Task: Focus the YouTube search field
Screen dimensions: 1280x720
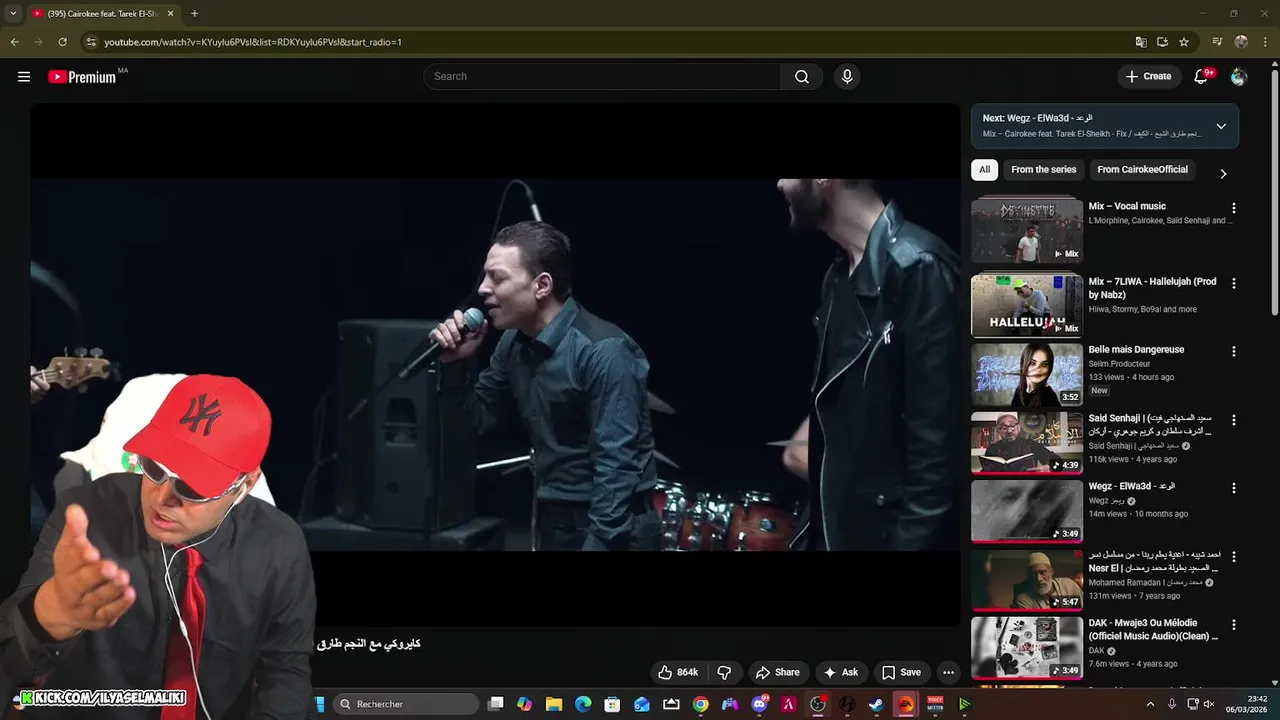Action: 602,77
